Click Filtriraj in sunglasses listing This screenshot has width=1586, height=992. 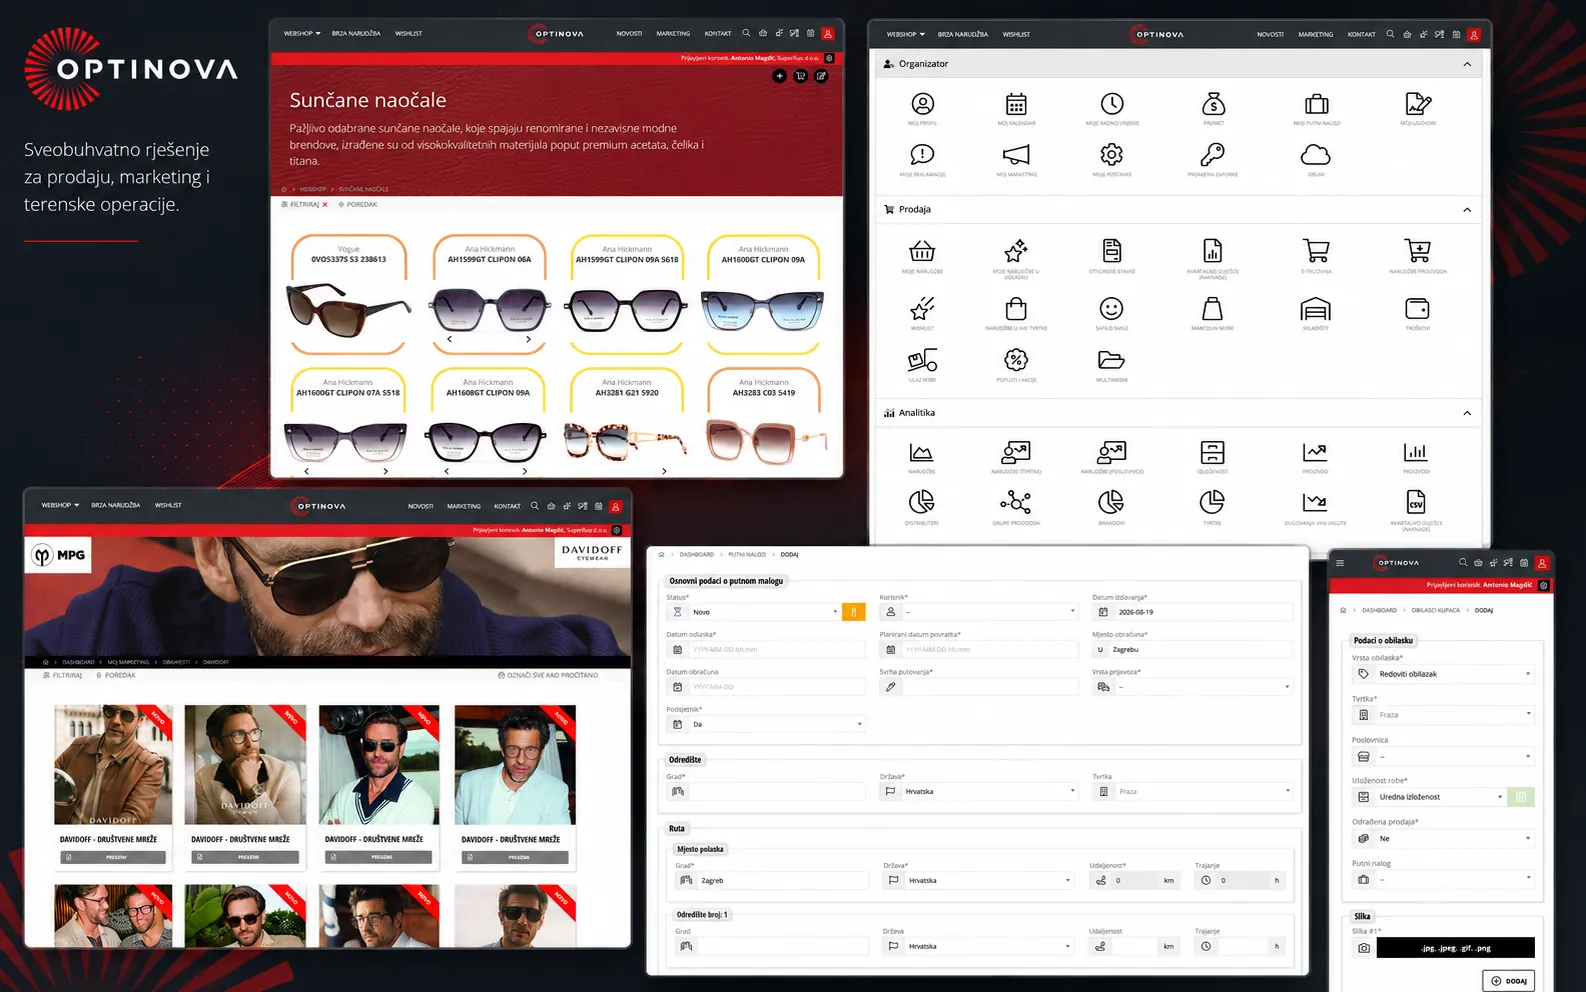304,204
